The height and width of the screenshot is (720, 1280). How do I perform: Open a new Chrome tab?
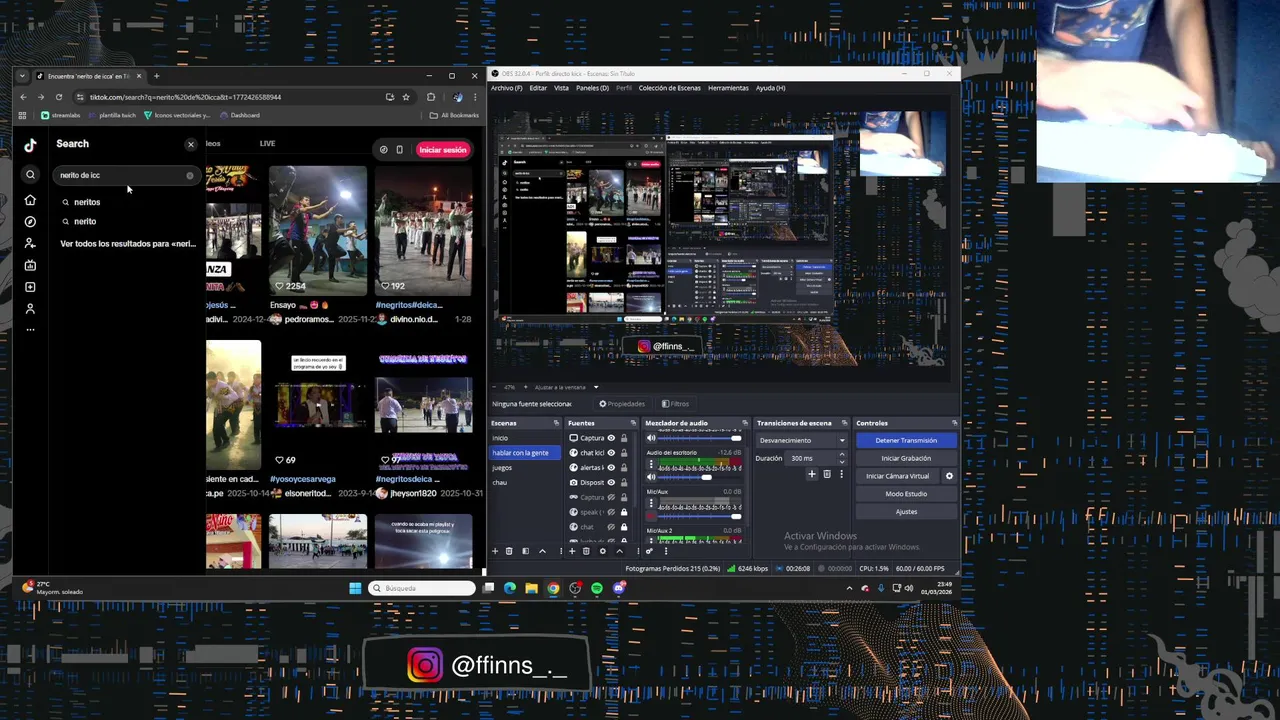(x=156, y=76)
